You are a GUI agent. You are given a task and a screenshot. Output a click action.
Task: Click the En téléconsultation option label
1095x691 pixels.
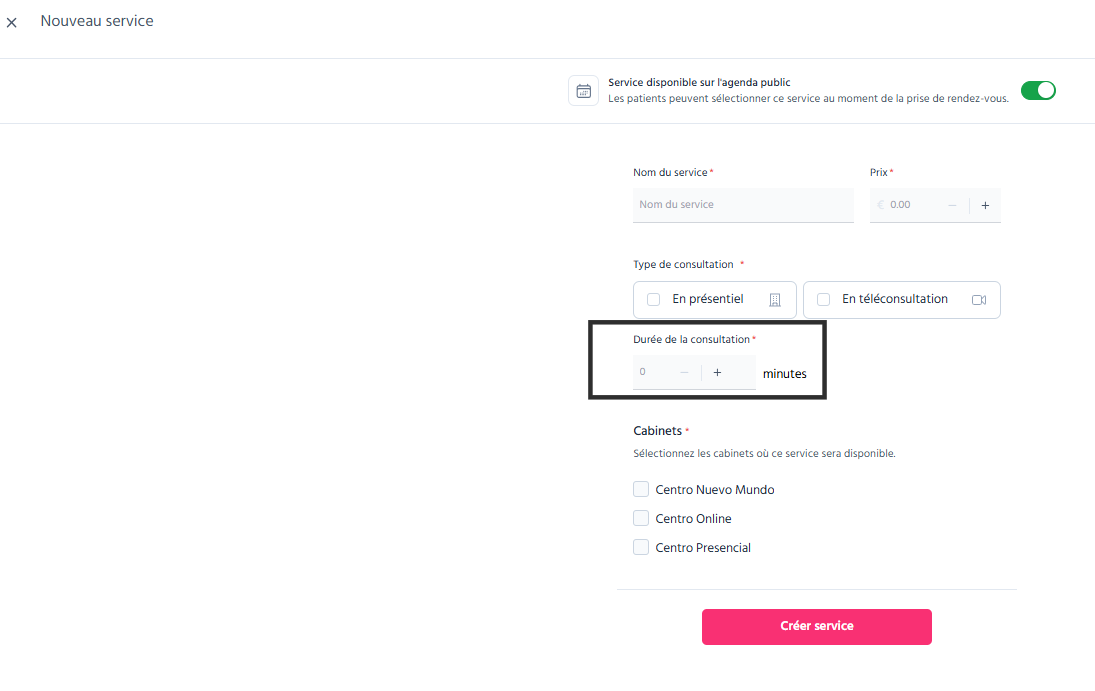(x=895, y=299)
